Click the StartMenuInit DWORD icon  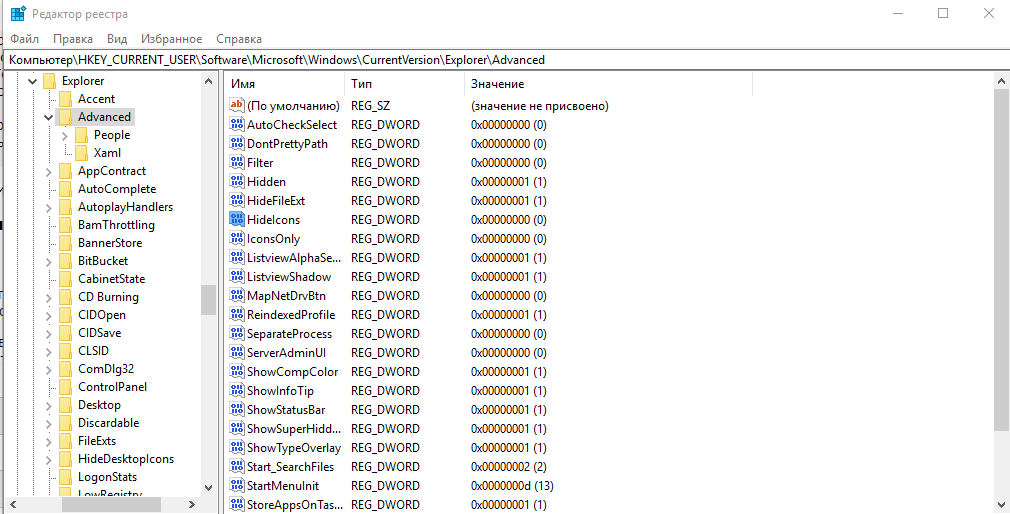click(237, 486)
